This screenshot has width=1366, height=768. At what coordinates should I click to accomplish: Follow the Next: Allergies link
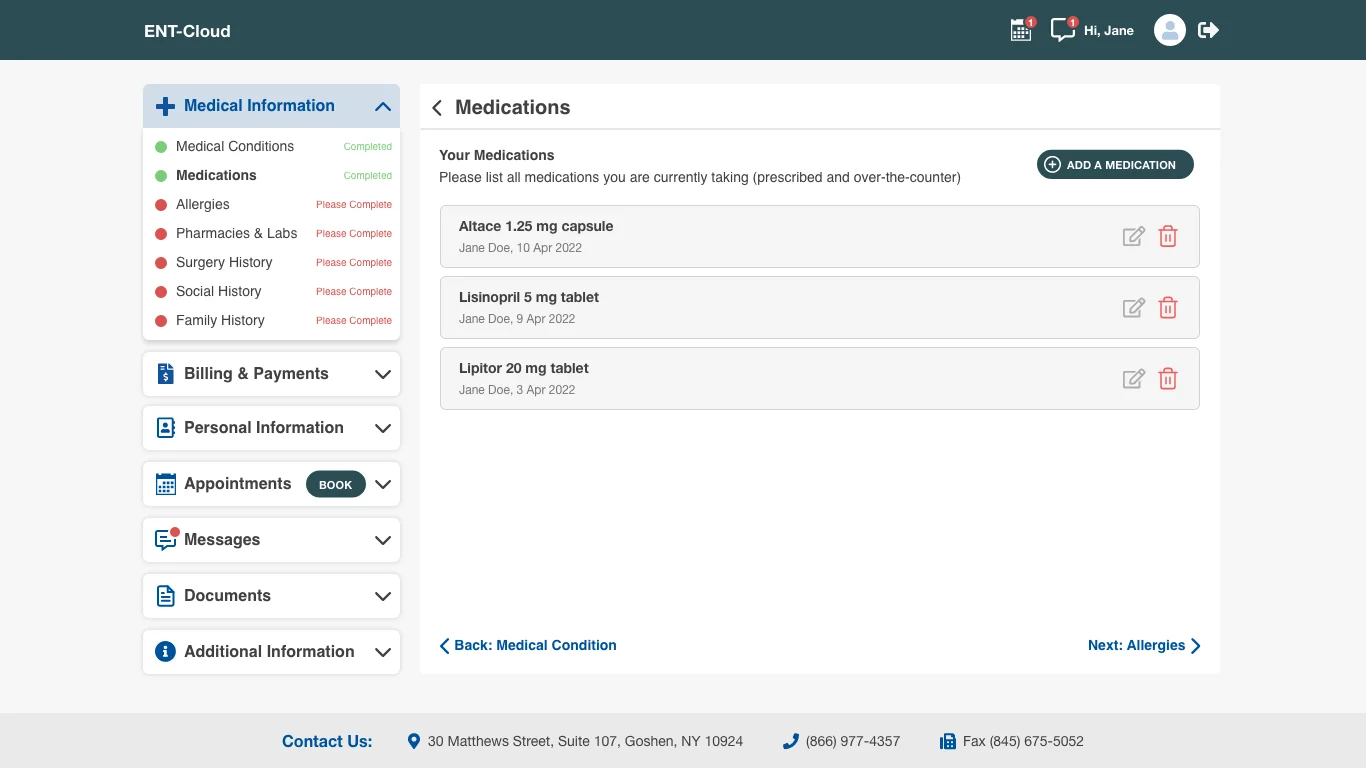click(x=1144, y=646)
